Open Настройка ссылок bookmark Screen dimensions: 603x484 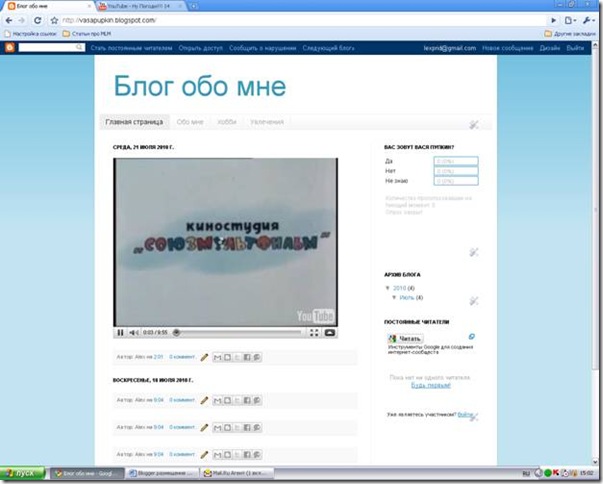coord(30,34)
